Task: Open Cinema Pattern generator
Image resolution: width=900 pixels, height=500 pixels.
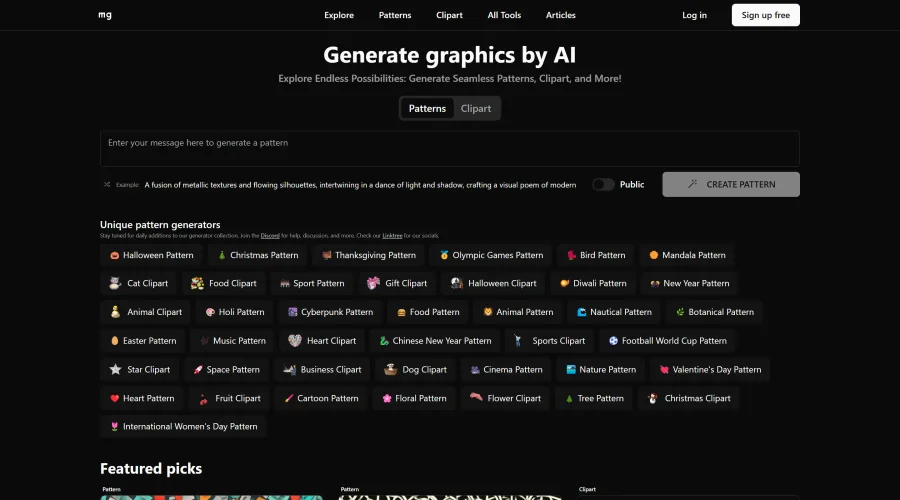Action: tap(506, 369)
